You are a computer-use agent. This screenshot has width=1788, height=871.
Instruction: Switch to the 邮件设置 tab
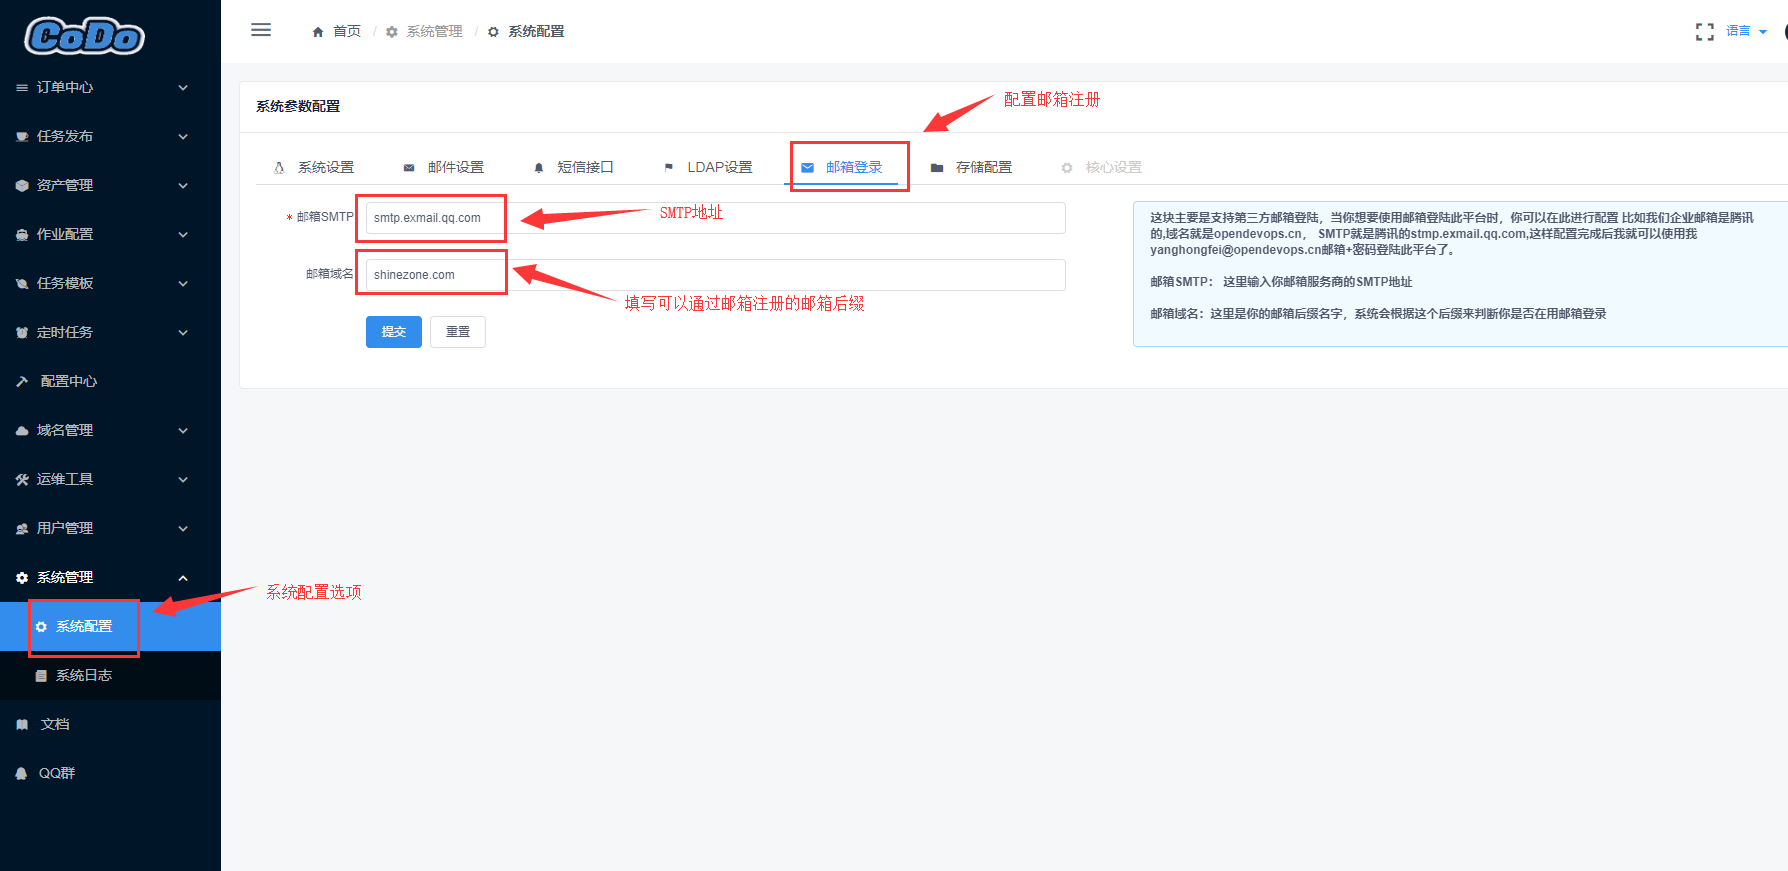(x=443, y=167)
